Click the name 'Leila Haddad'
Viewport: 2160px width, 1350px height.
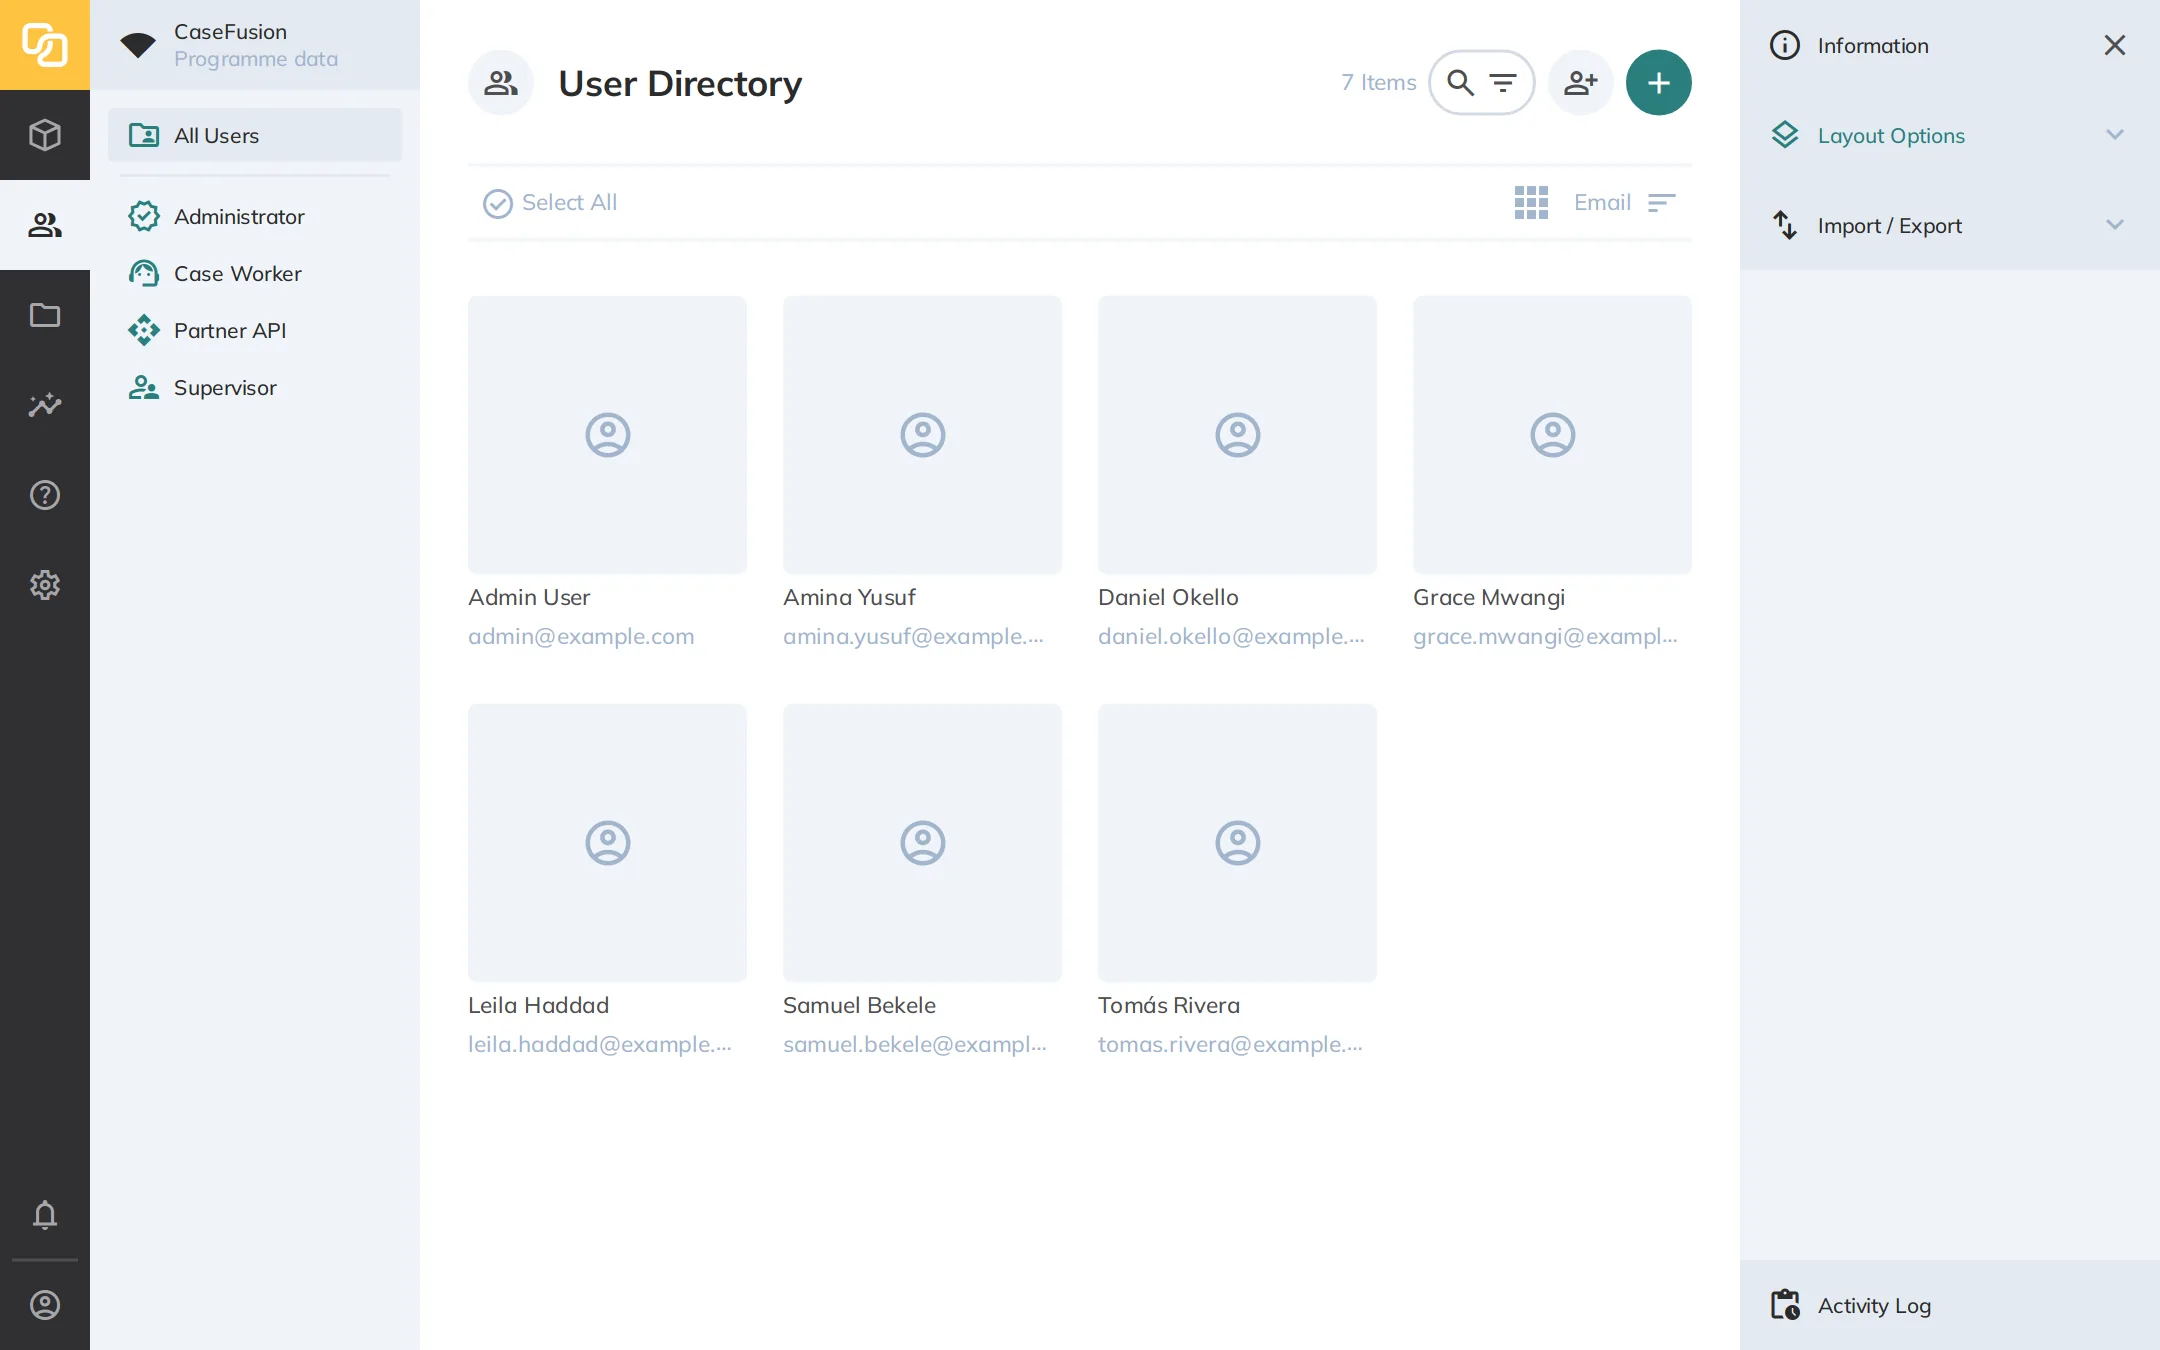click(538, 1005)
